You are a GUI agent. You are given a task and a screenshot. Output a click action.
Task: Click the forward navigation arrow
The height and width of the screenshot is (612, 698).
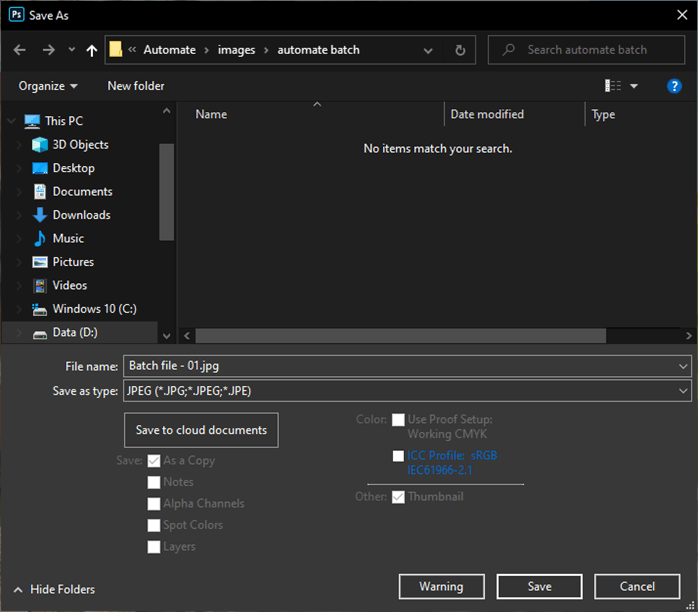click(x=48, y=50)
